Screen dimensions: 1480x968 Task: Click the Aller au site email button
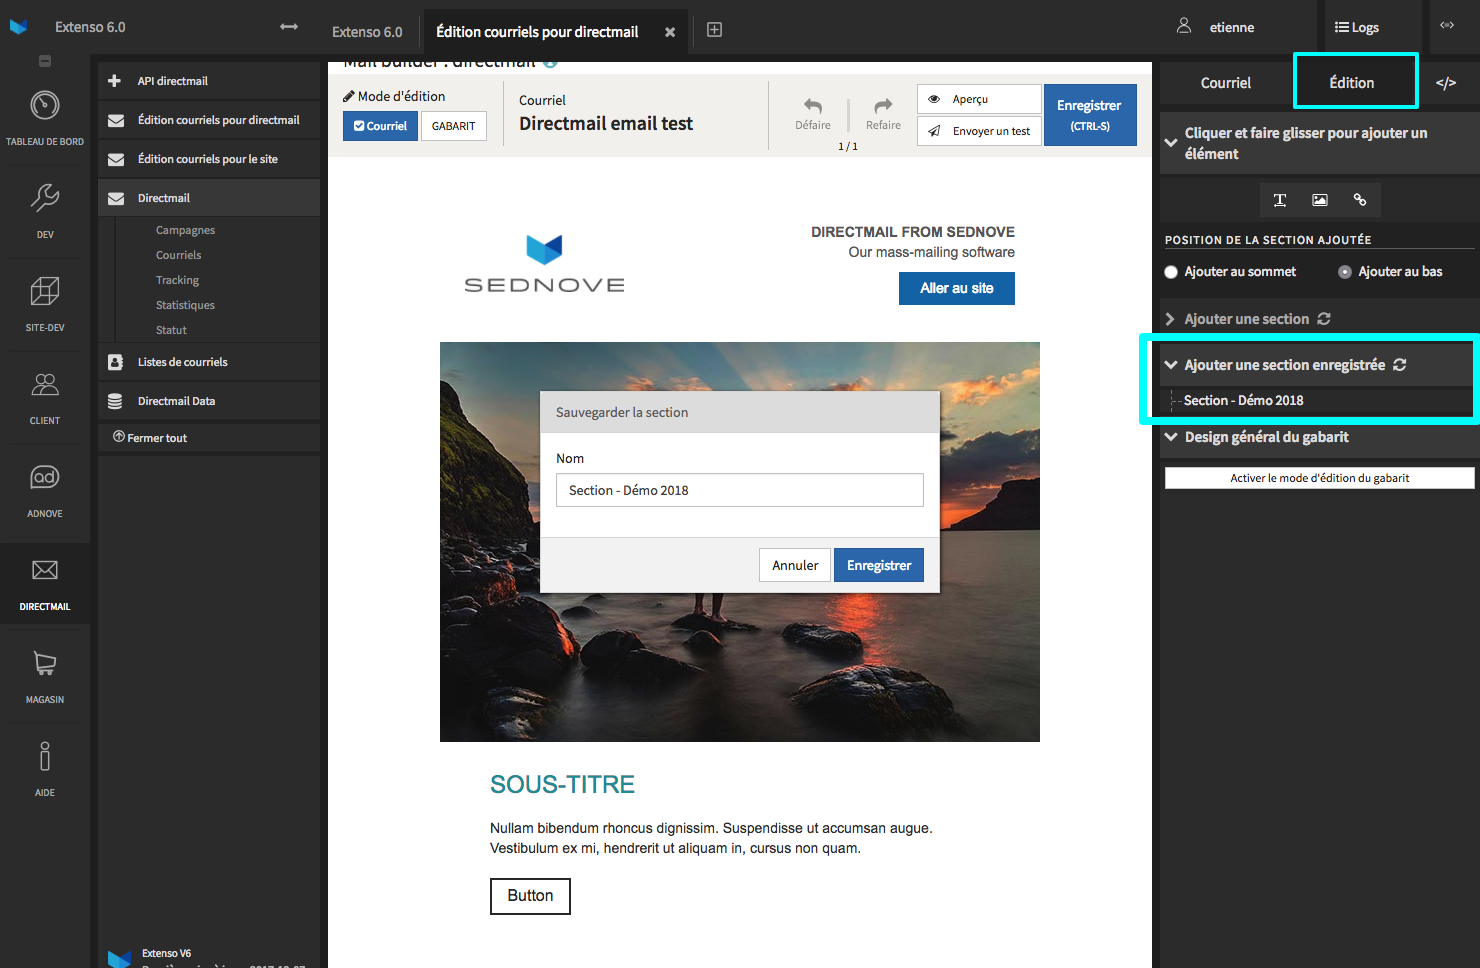coord(957,288)
